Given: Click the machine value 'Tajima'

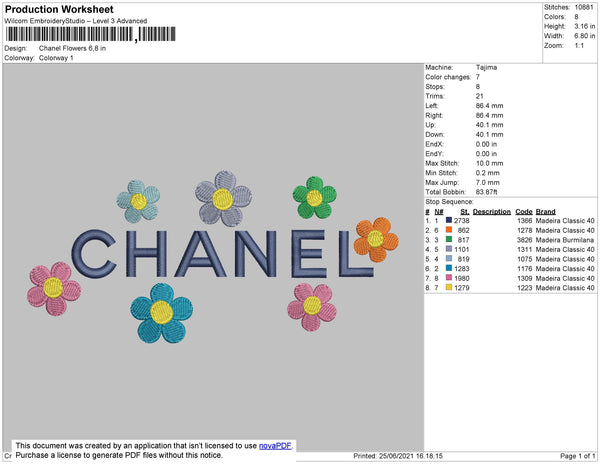Looking at the screenshot, I should pos(486,67).
